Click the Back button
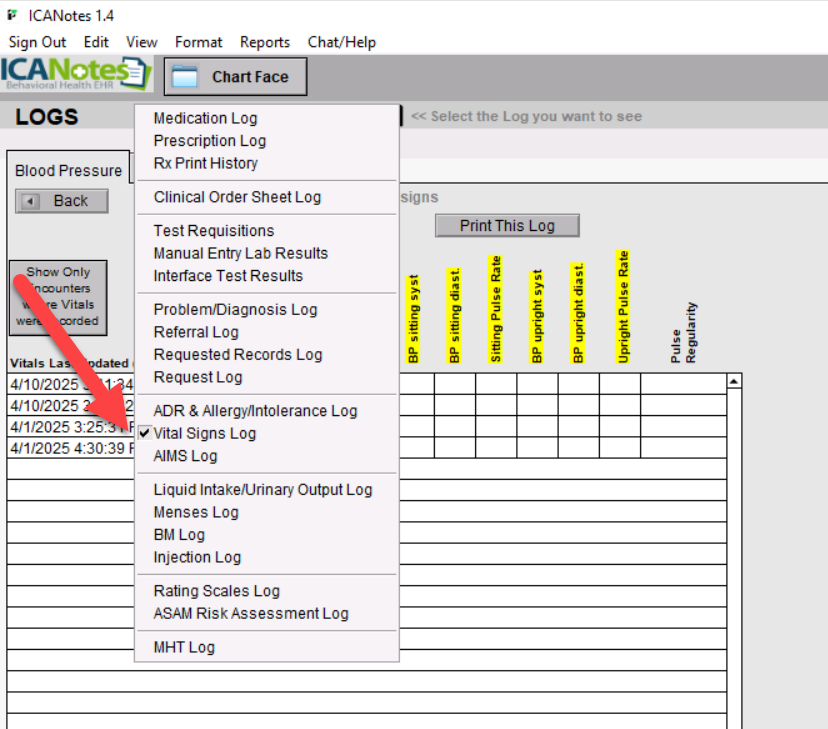 60,201
